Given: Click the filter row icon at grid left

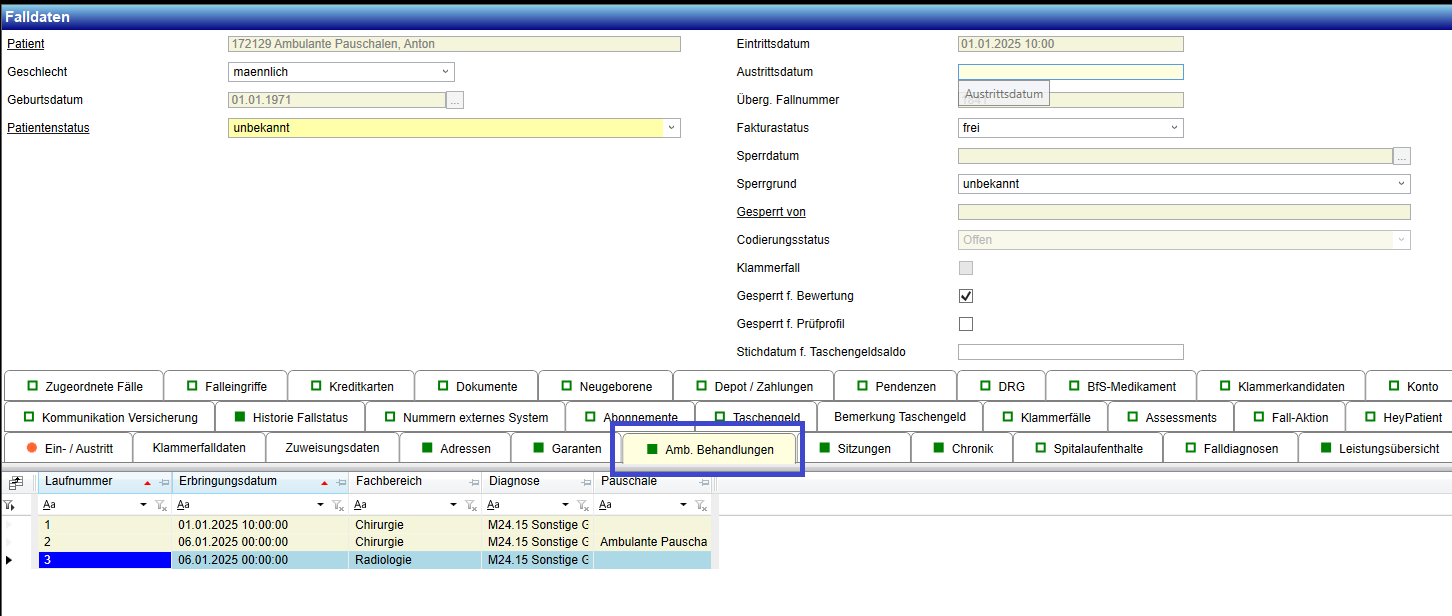Looking at the screenshot, I should [x=9, y=506].
